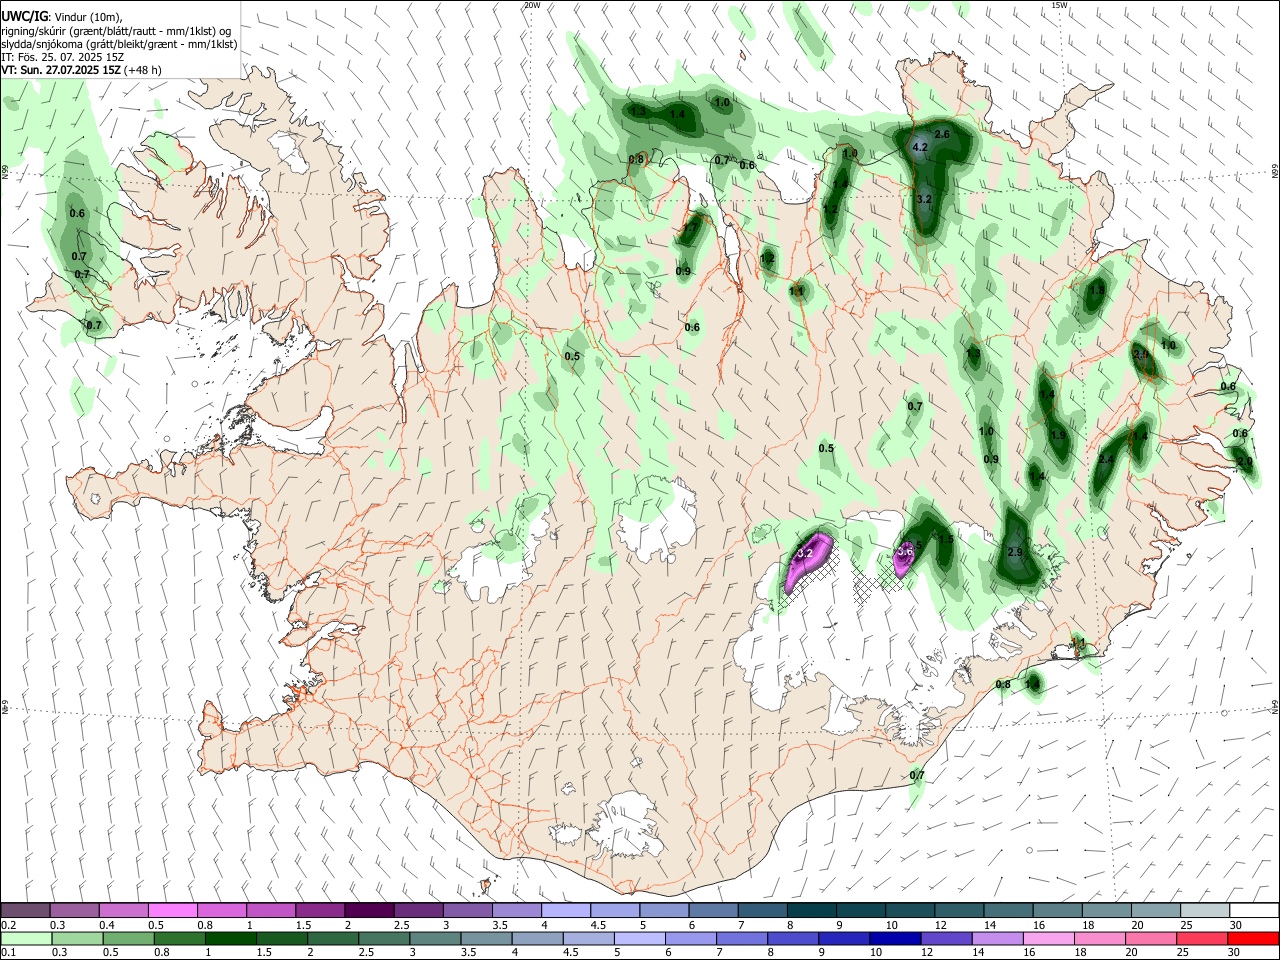Select the 10 deep blue swatch in lower legend row
This screenshot has width=1280, height=960.
[894, 938]
